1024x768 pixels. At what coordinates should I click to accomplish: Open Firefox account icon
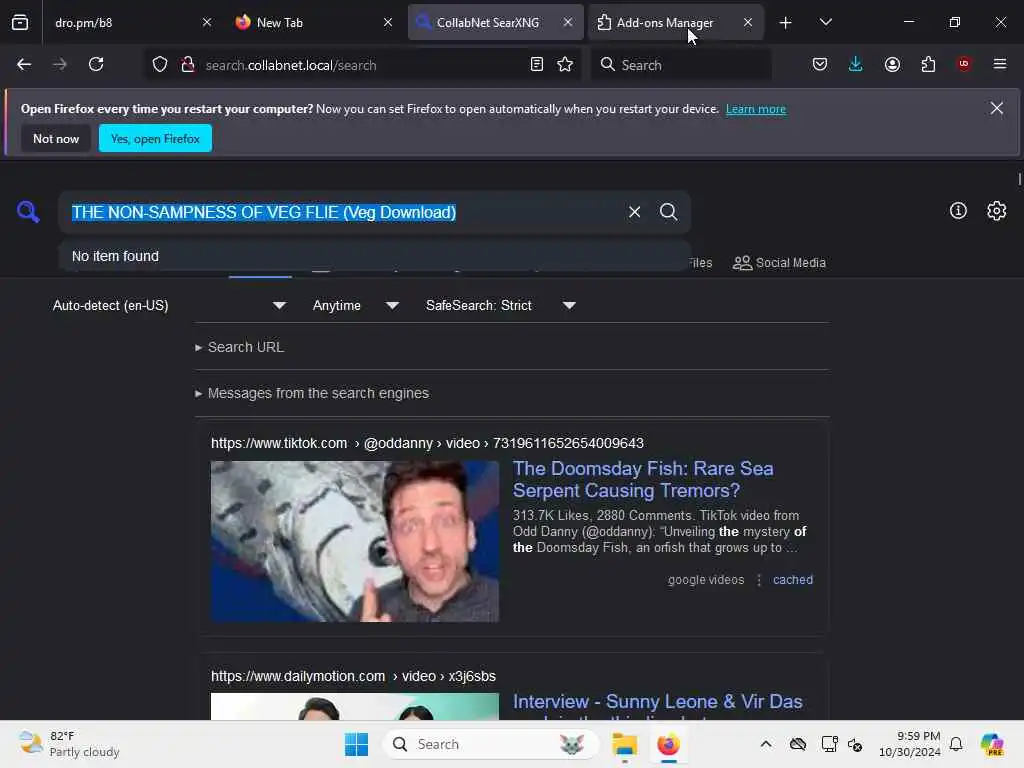(892, 65)
